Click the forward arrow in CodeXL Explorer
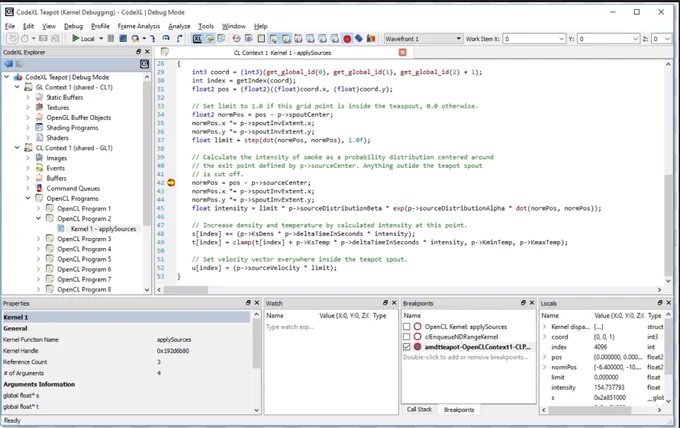 [20, 64]
